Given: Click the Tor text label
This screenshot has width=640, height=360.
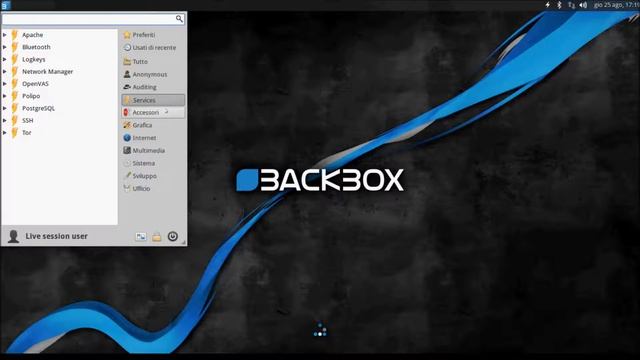Looking at the screenshot, I should point(27,133).
